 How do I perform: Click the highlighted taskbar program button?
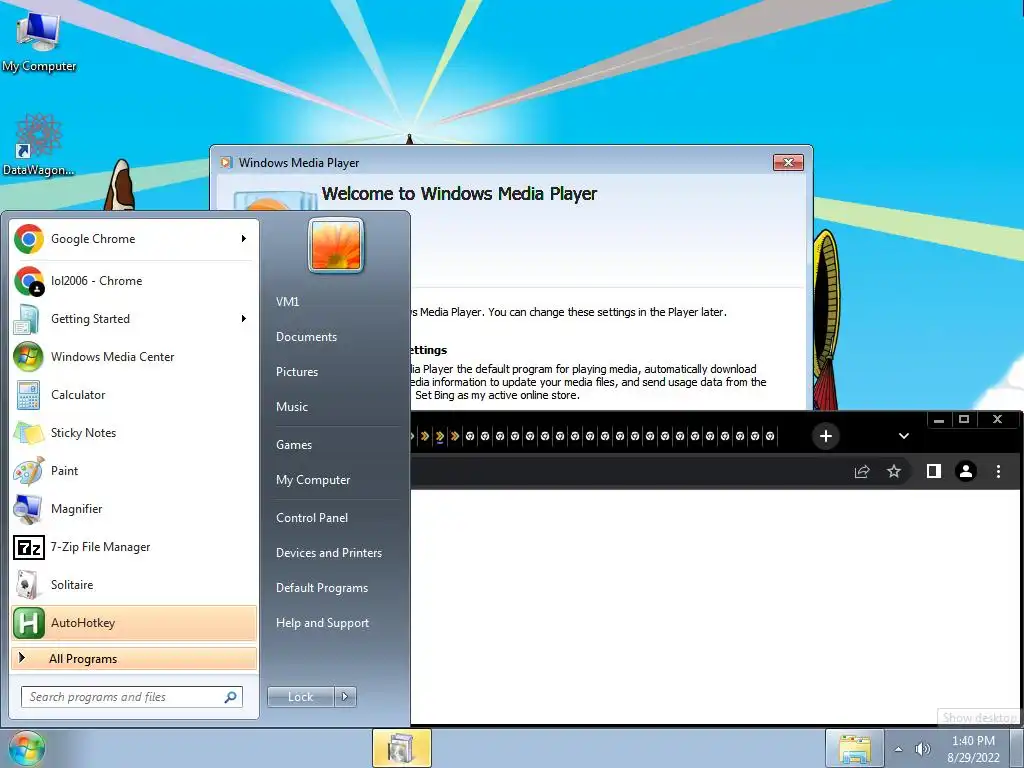click(x=402, y=748)
